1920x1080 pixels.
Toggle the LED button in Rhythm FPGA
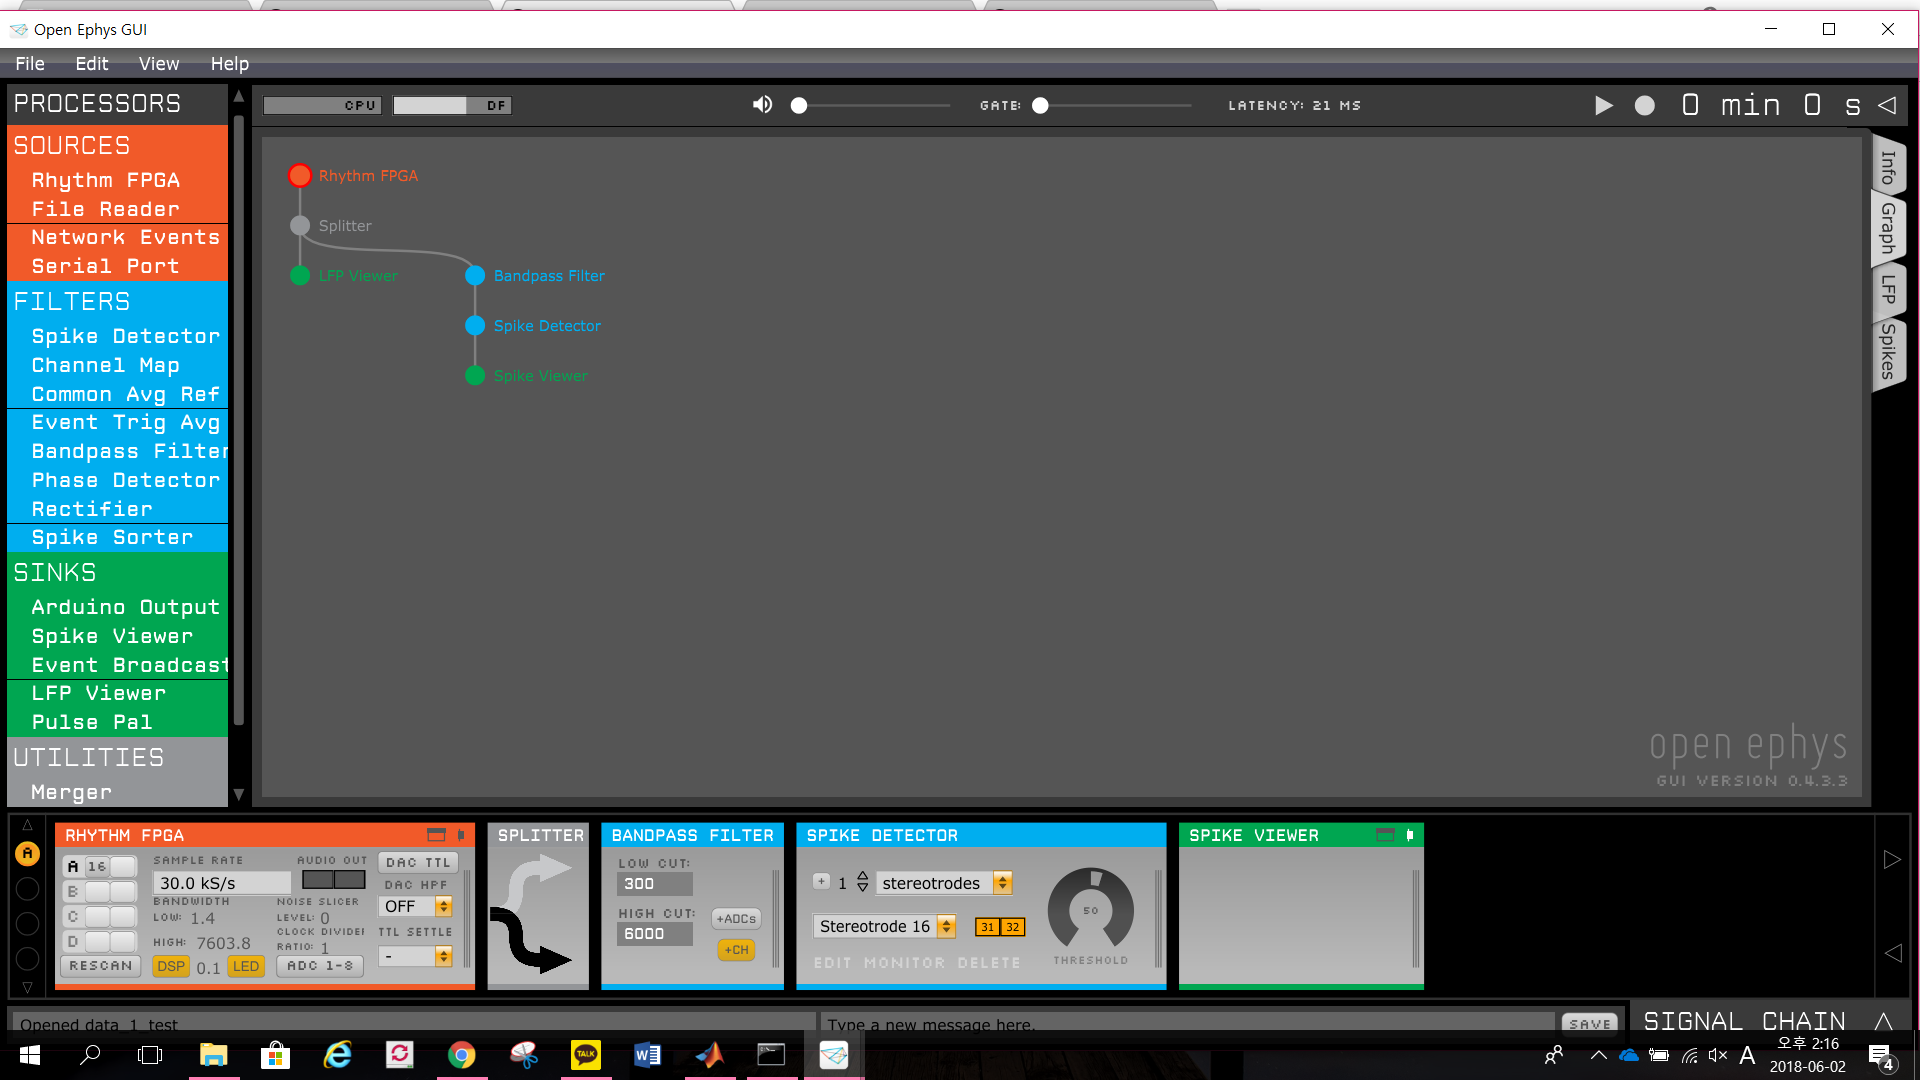tap(246, 966)
